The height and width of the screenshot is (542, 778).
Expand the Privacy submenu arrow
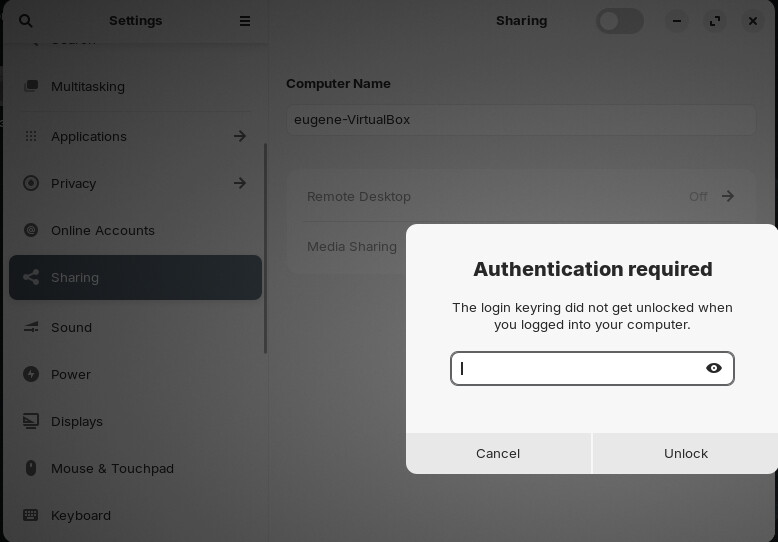tap(240, 183)
